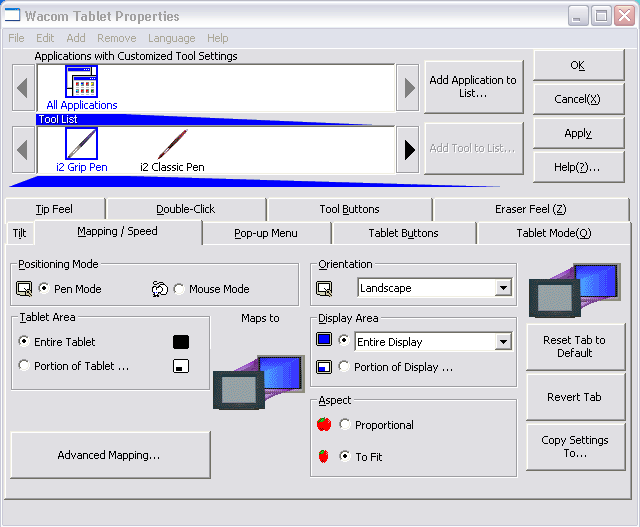This screenshot has width=640, height=527.
Task: Open the Remove menu
Action: pos(116,38)
